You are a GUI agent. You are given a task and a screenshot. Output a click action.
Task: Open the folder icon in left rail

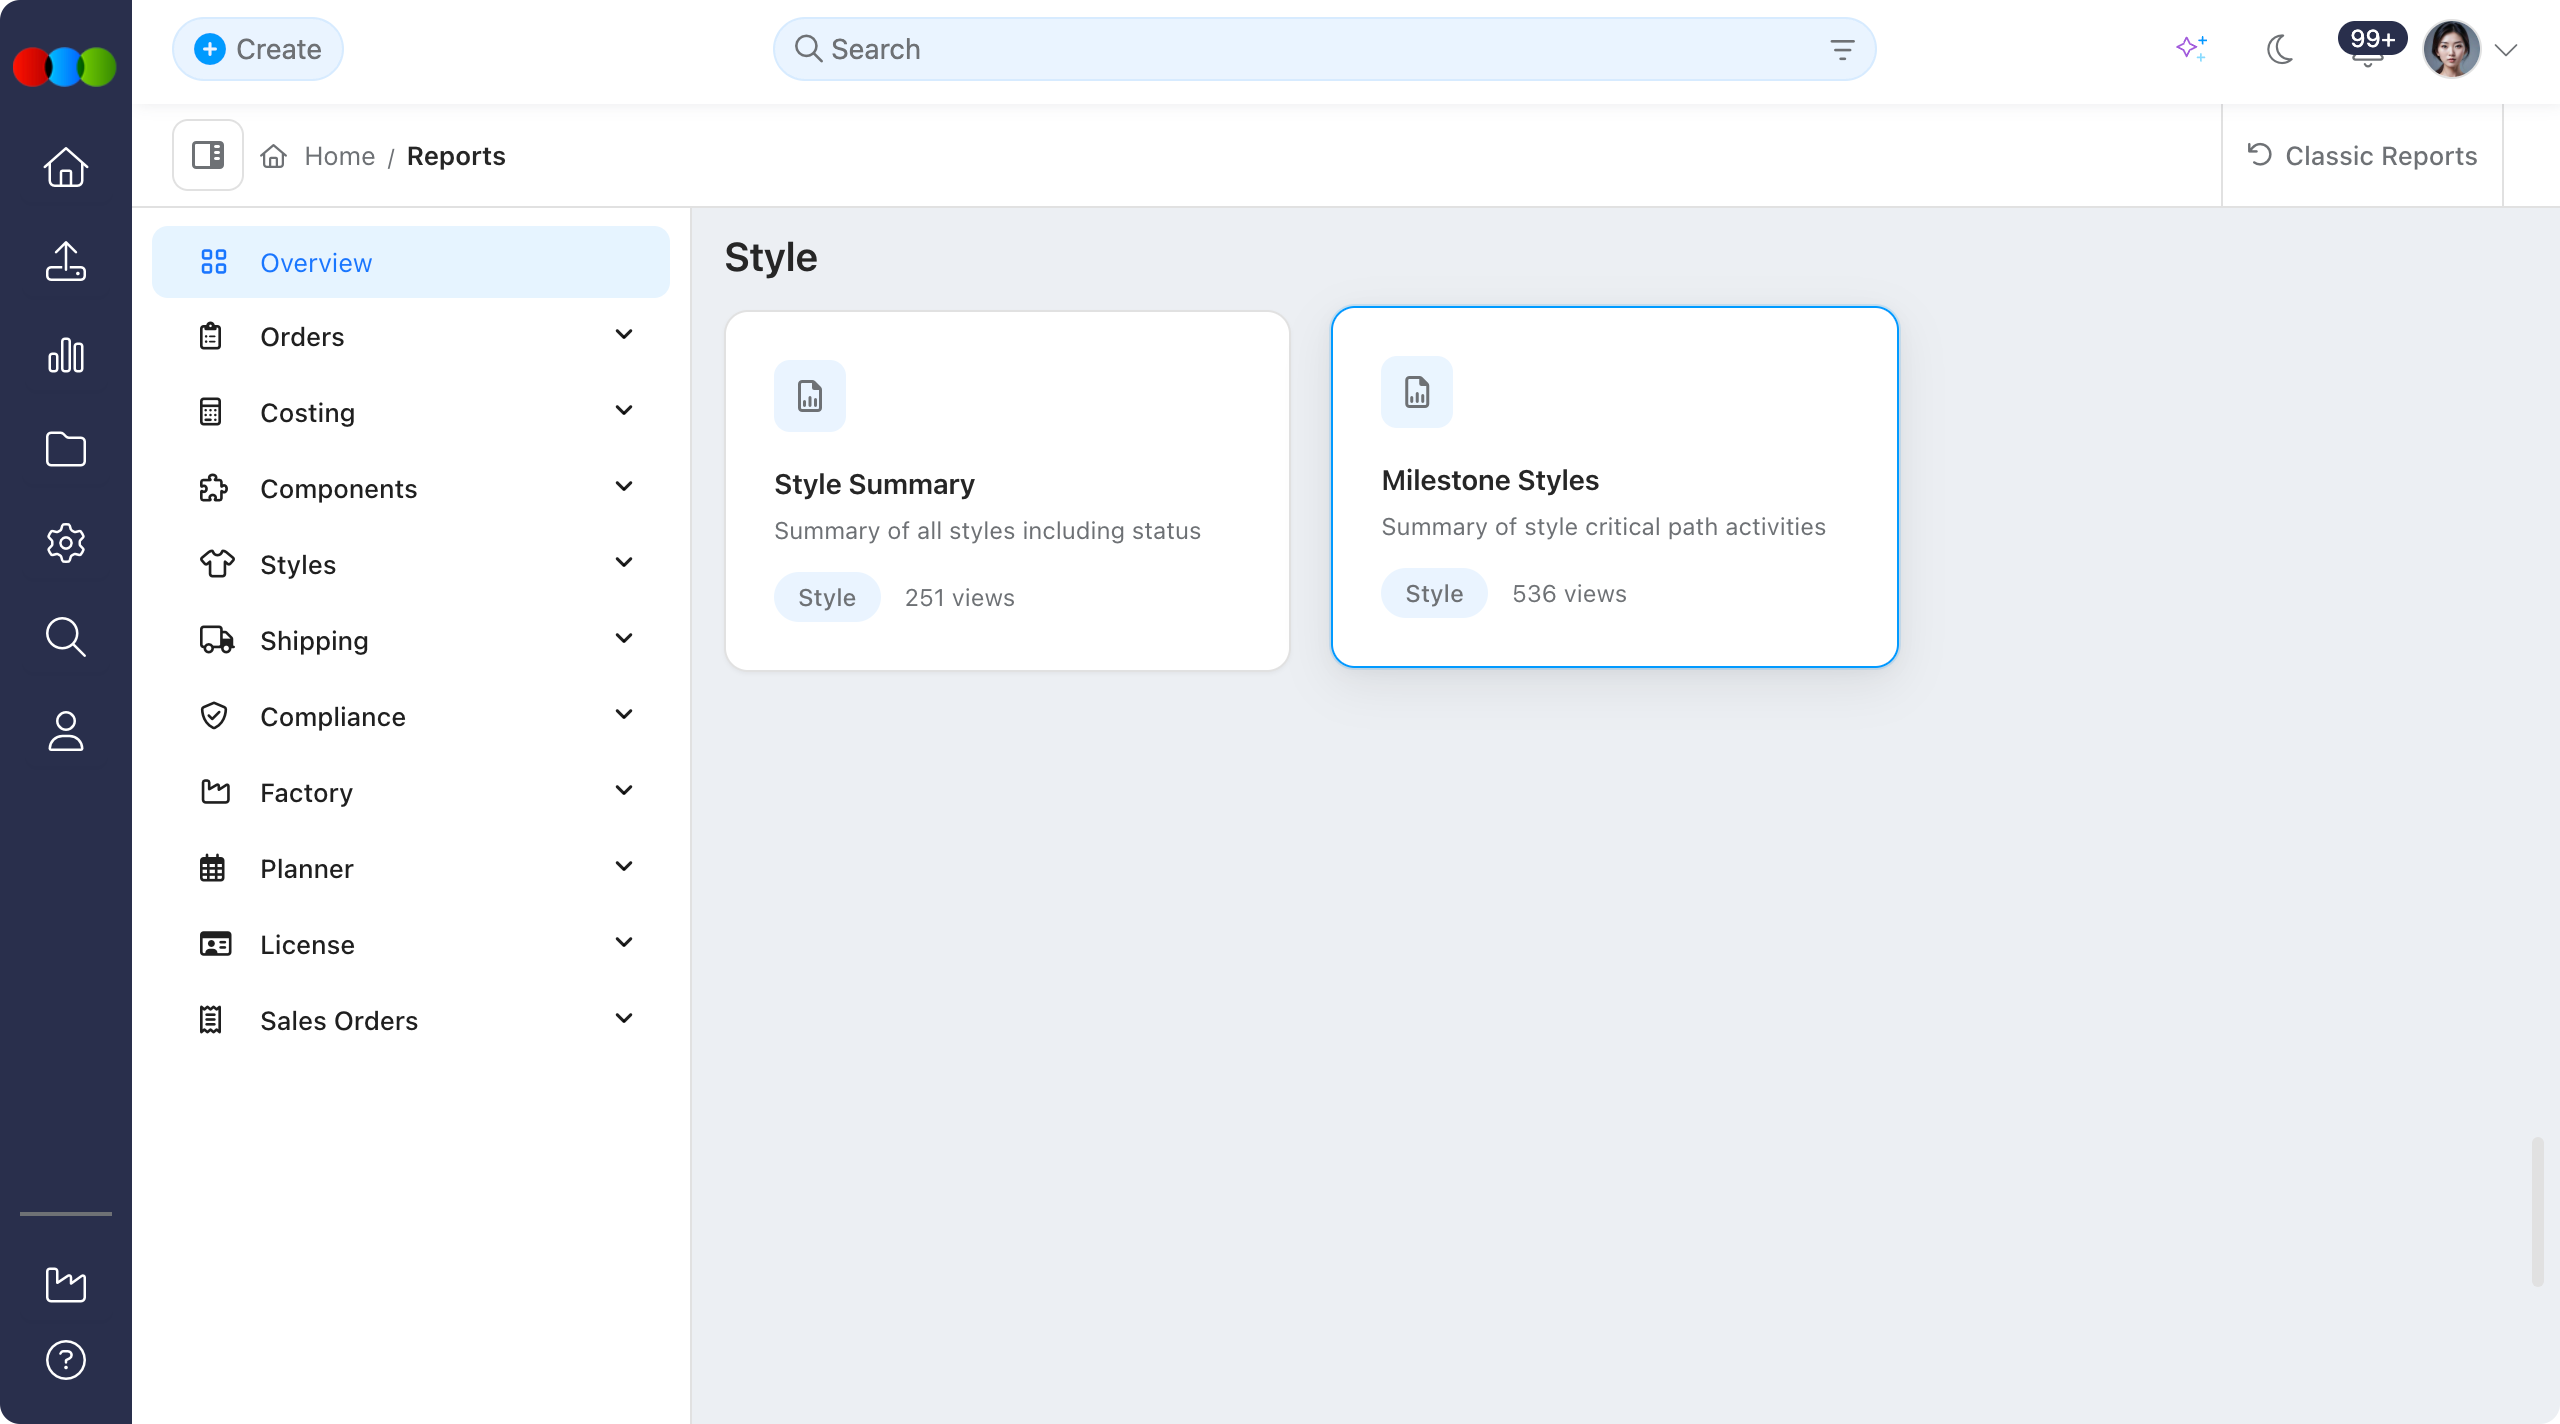click(66, 449)
